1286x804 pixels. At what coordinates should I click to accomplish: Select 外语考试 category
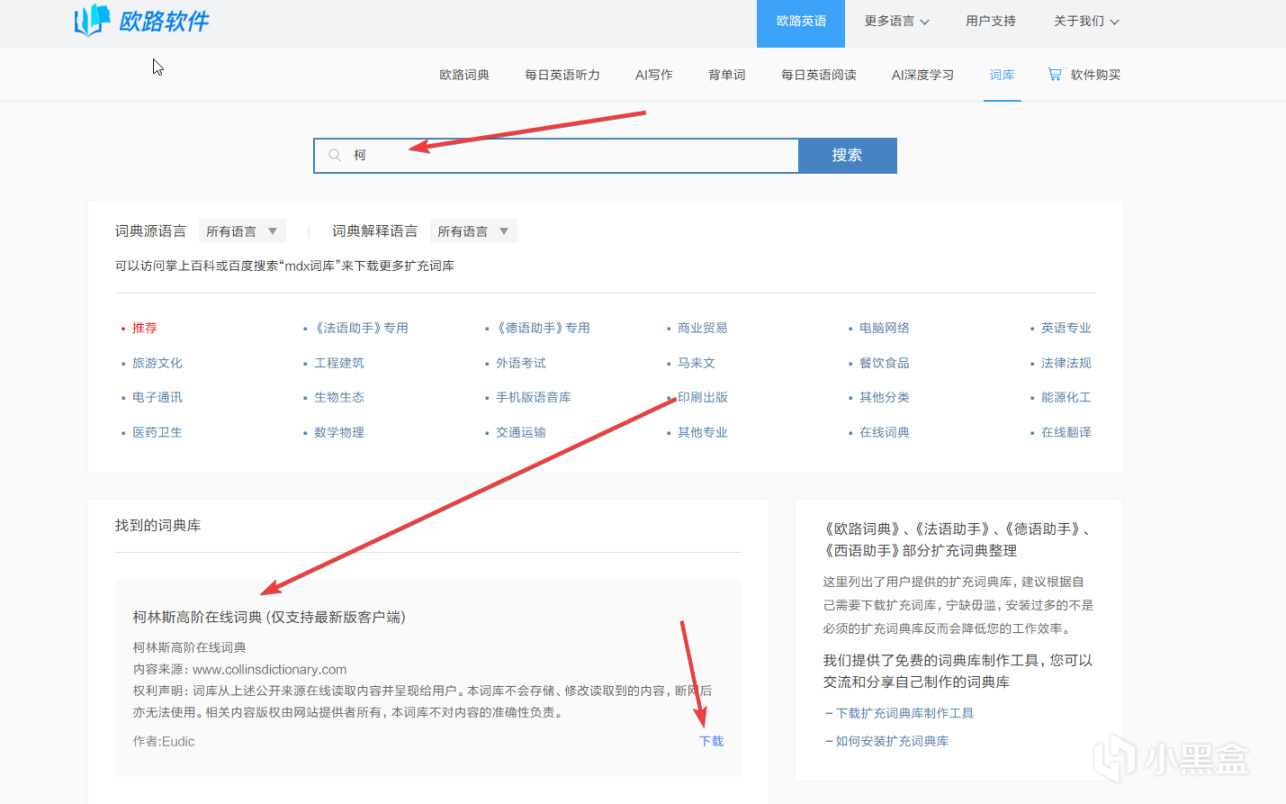click(x=522, y=363)
